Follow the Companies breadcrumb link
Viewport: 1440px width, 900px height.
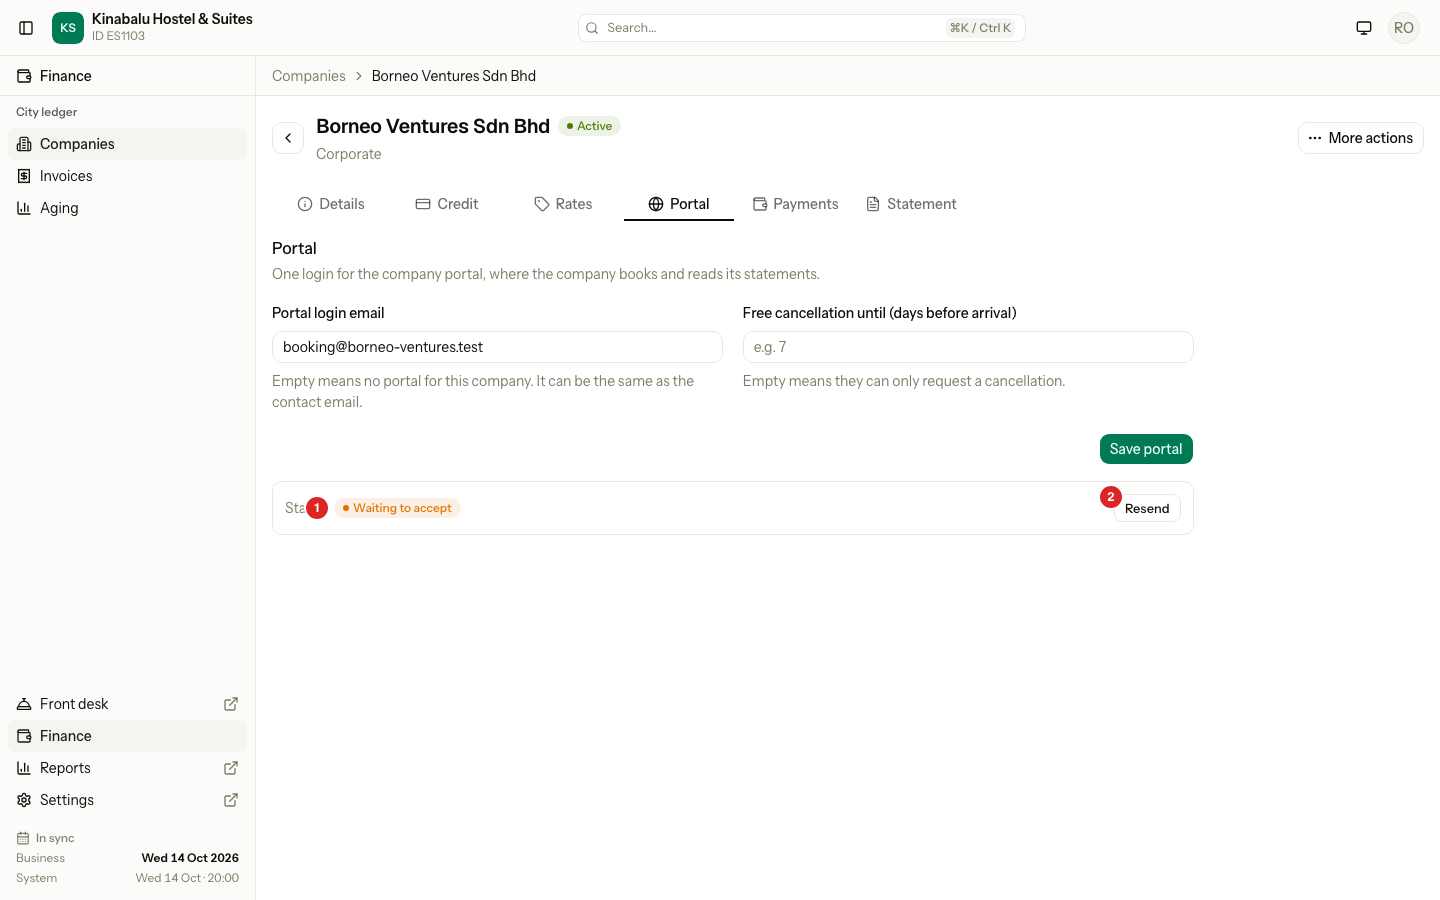[x=309, y=76]
